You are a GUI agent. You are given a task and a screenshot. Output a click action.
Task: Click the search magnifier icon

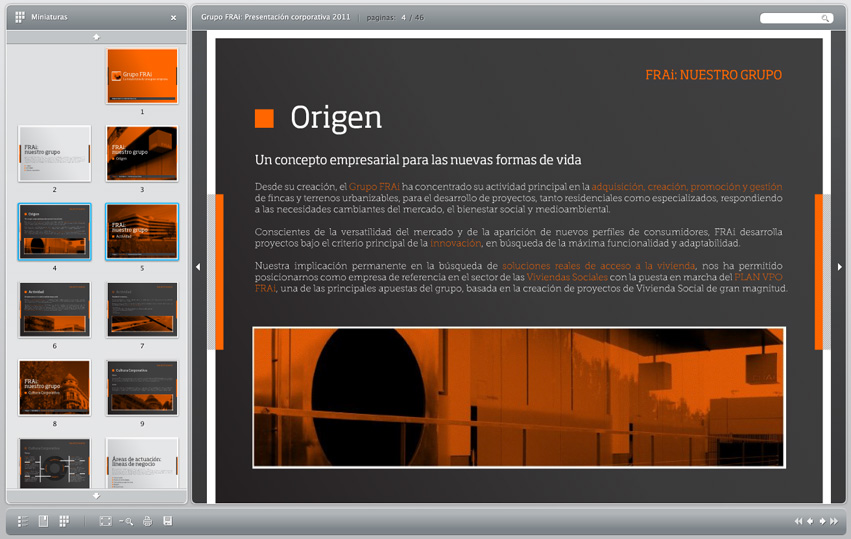tap(825, 18)
